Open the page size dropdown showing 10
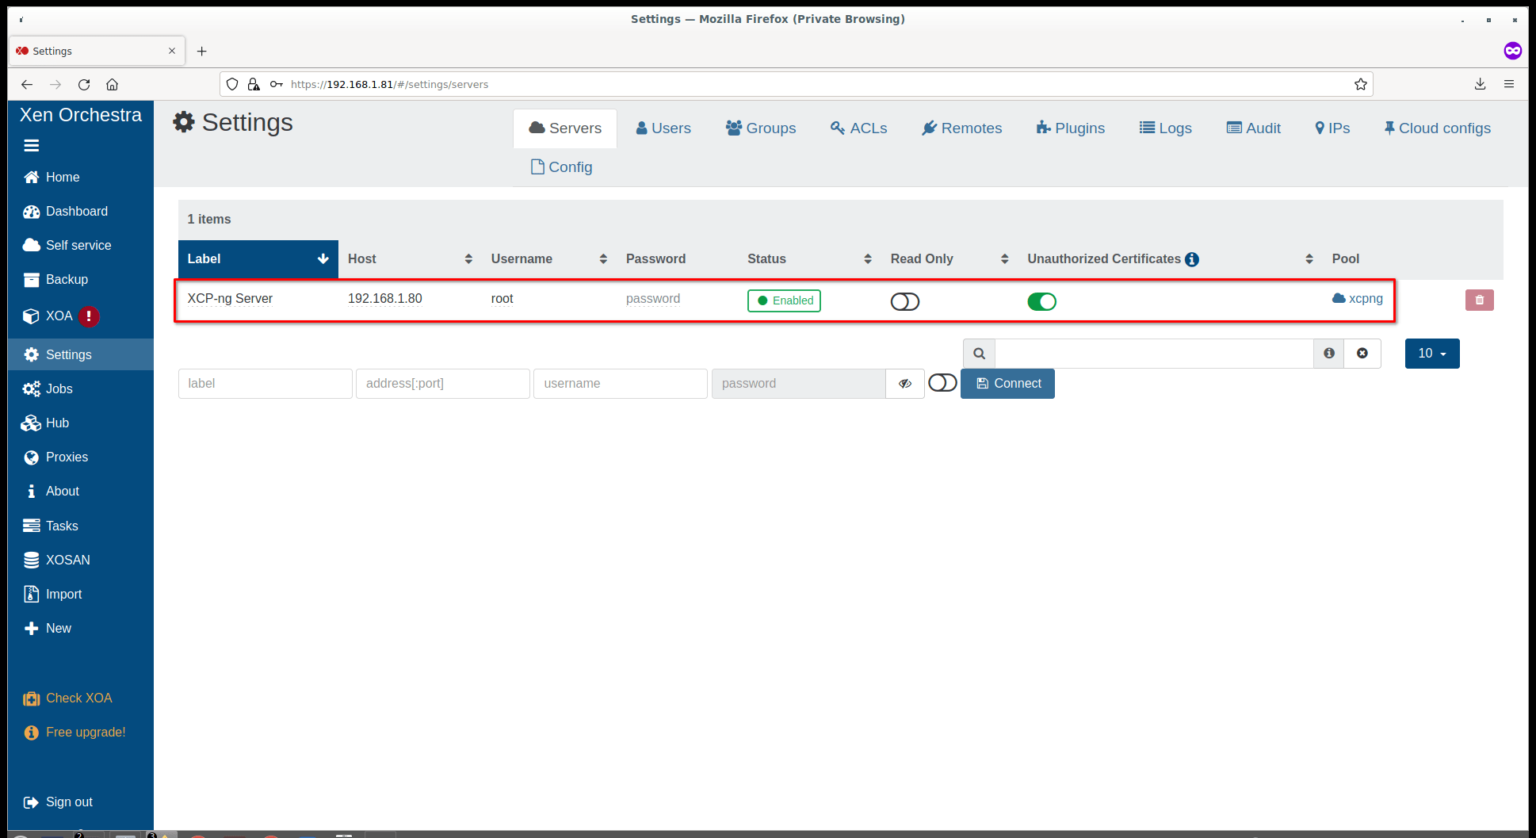Screen dimensions: 1536x838 pyautogui.click(x=1431, y=353)
